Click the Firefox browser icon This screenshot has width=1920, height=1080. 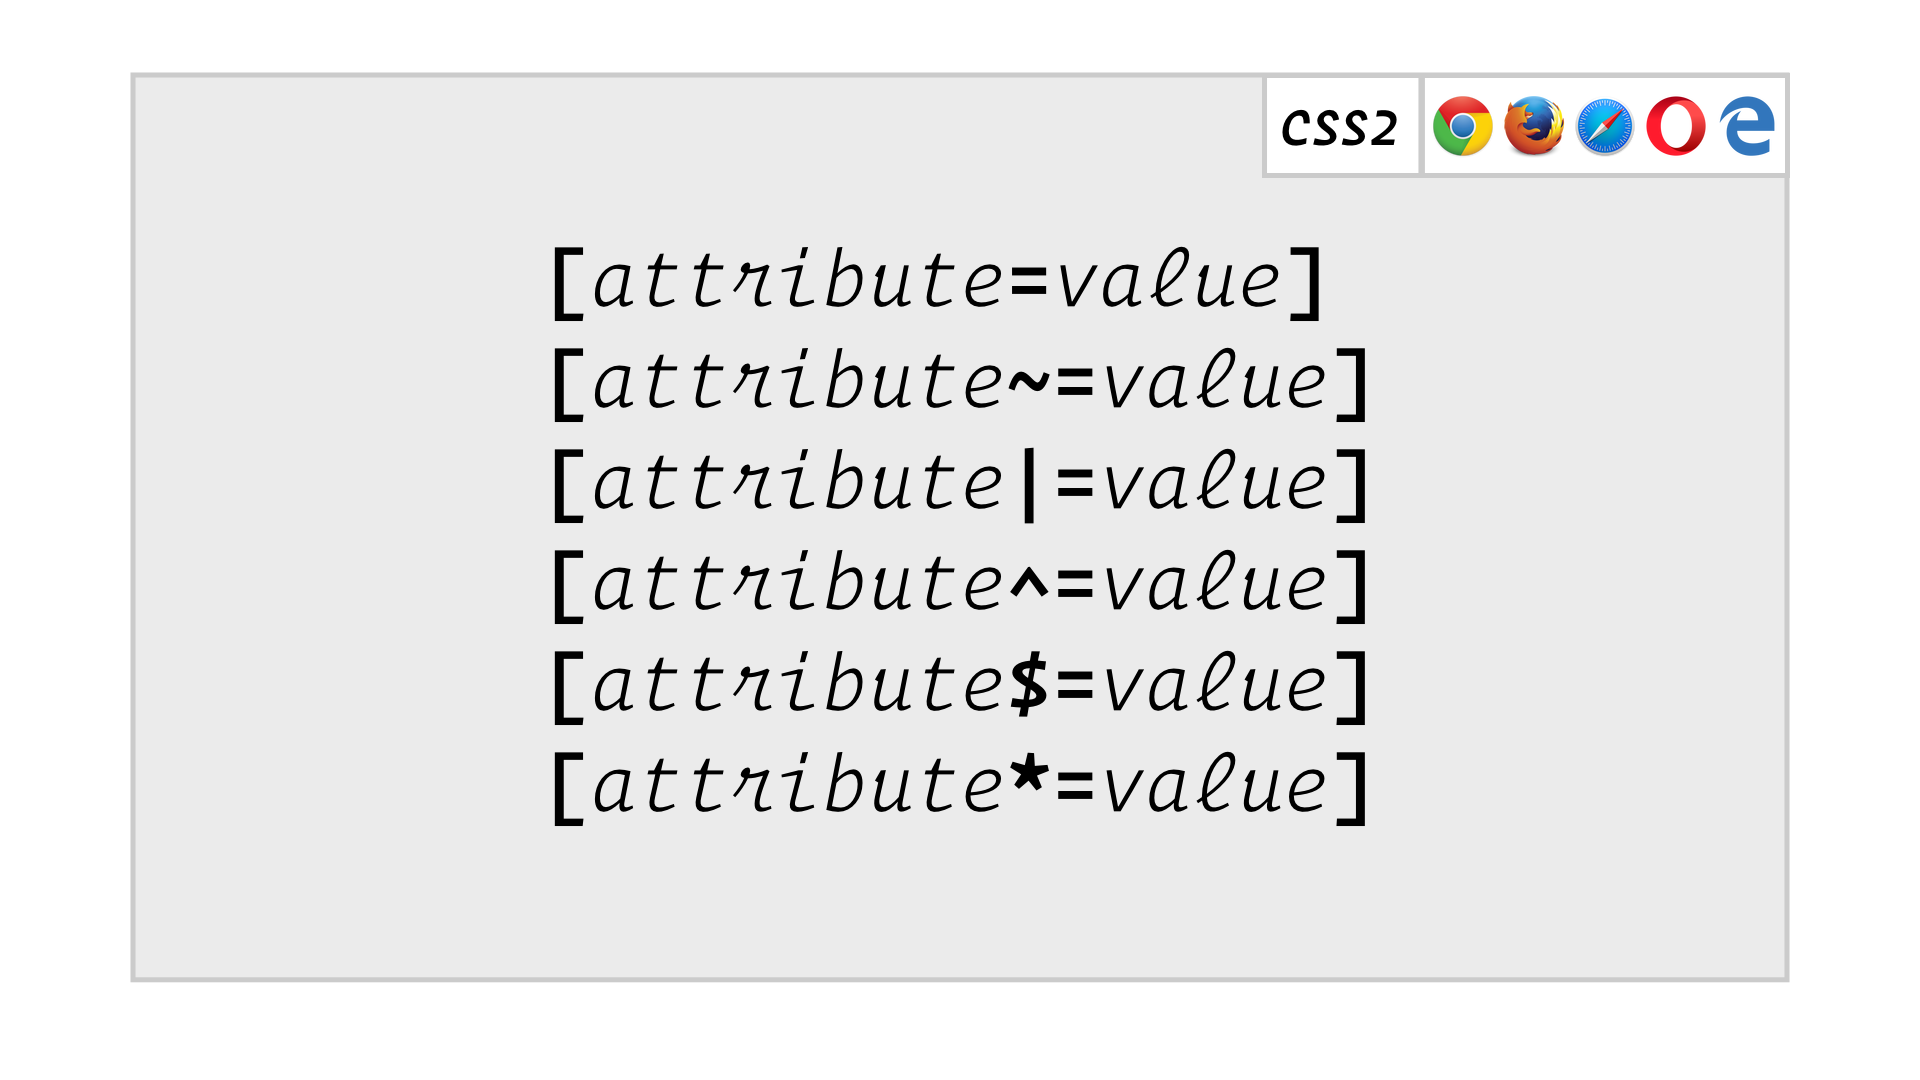1534,126
